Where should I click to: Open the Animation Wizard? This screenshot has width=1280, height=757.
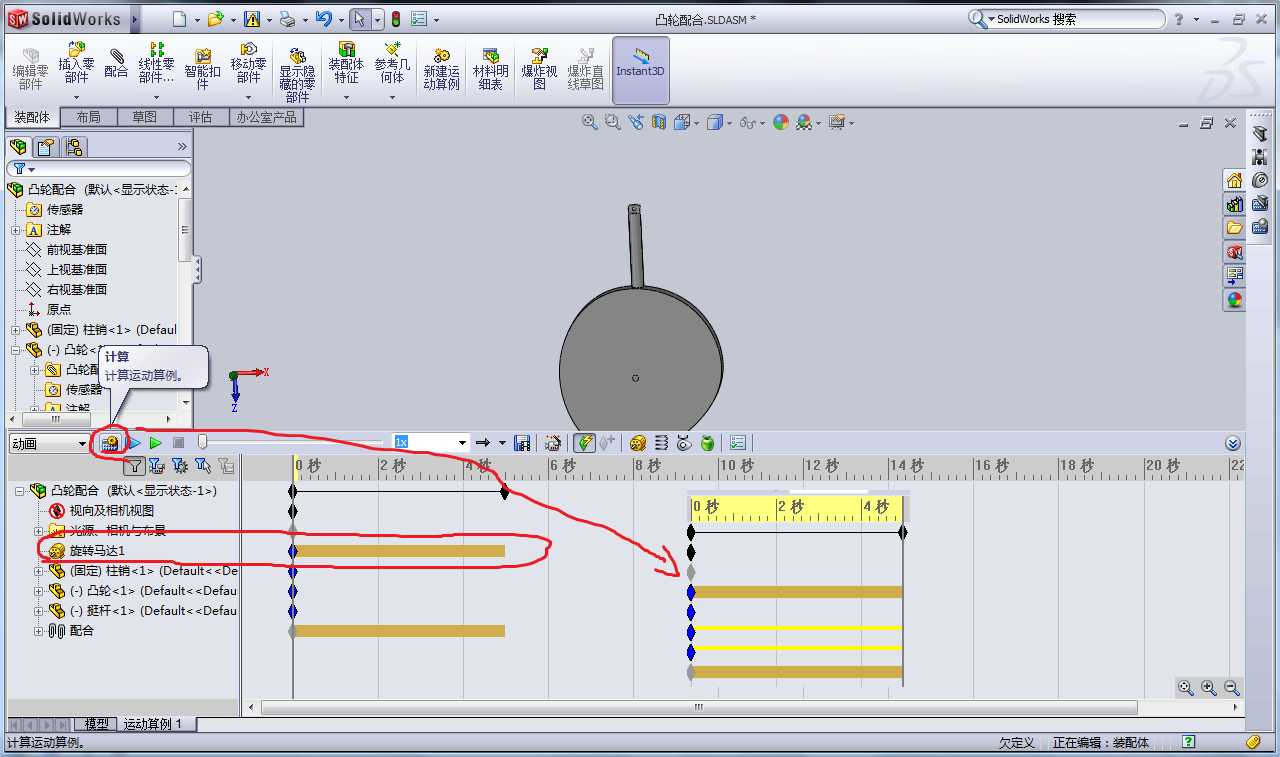pos(552,442)
